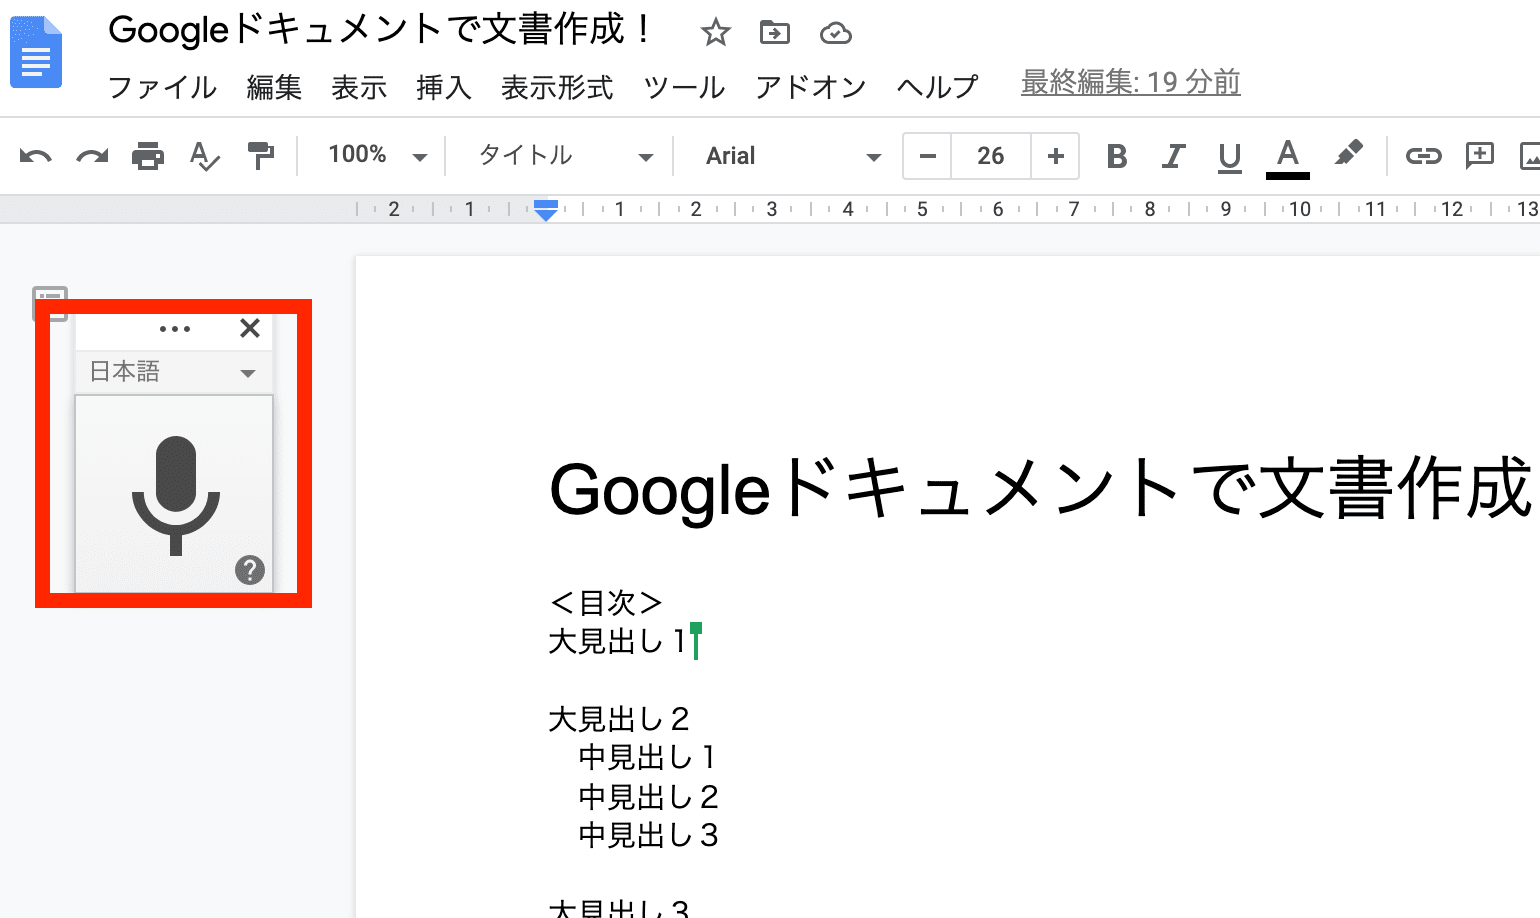Star this document
Screen dimensions: 1540x918
click(x=715, y=33)
